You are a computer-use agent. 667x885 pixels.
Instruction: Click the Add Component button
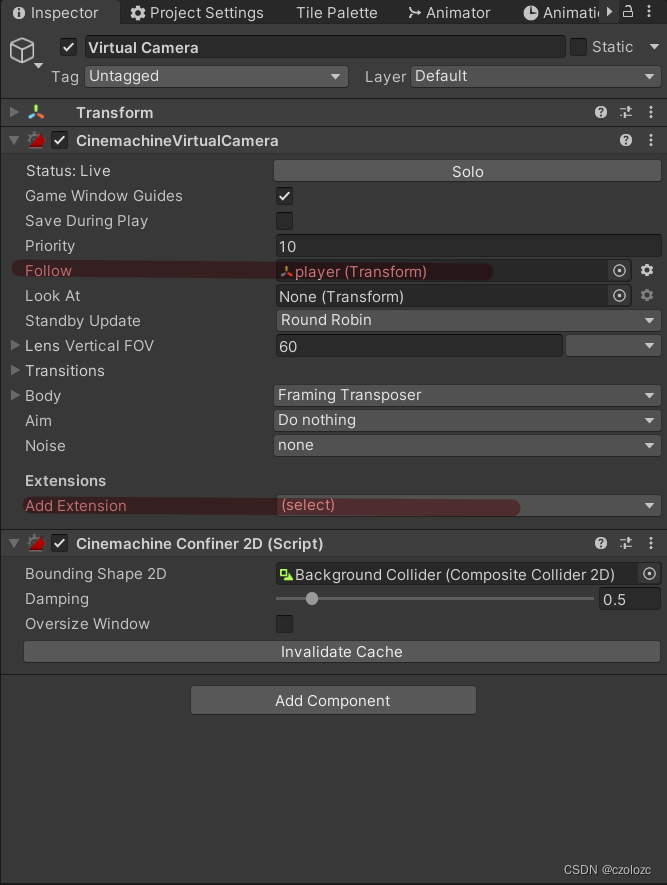pos(333,700)
